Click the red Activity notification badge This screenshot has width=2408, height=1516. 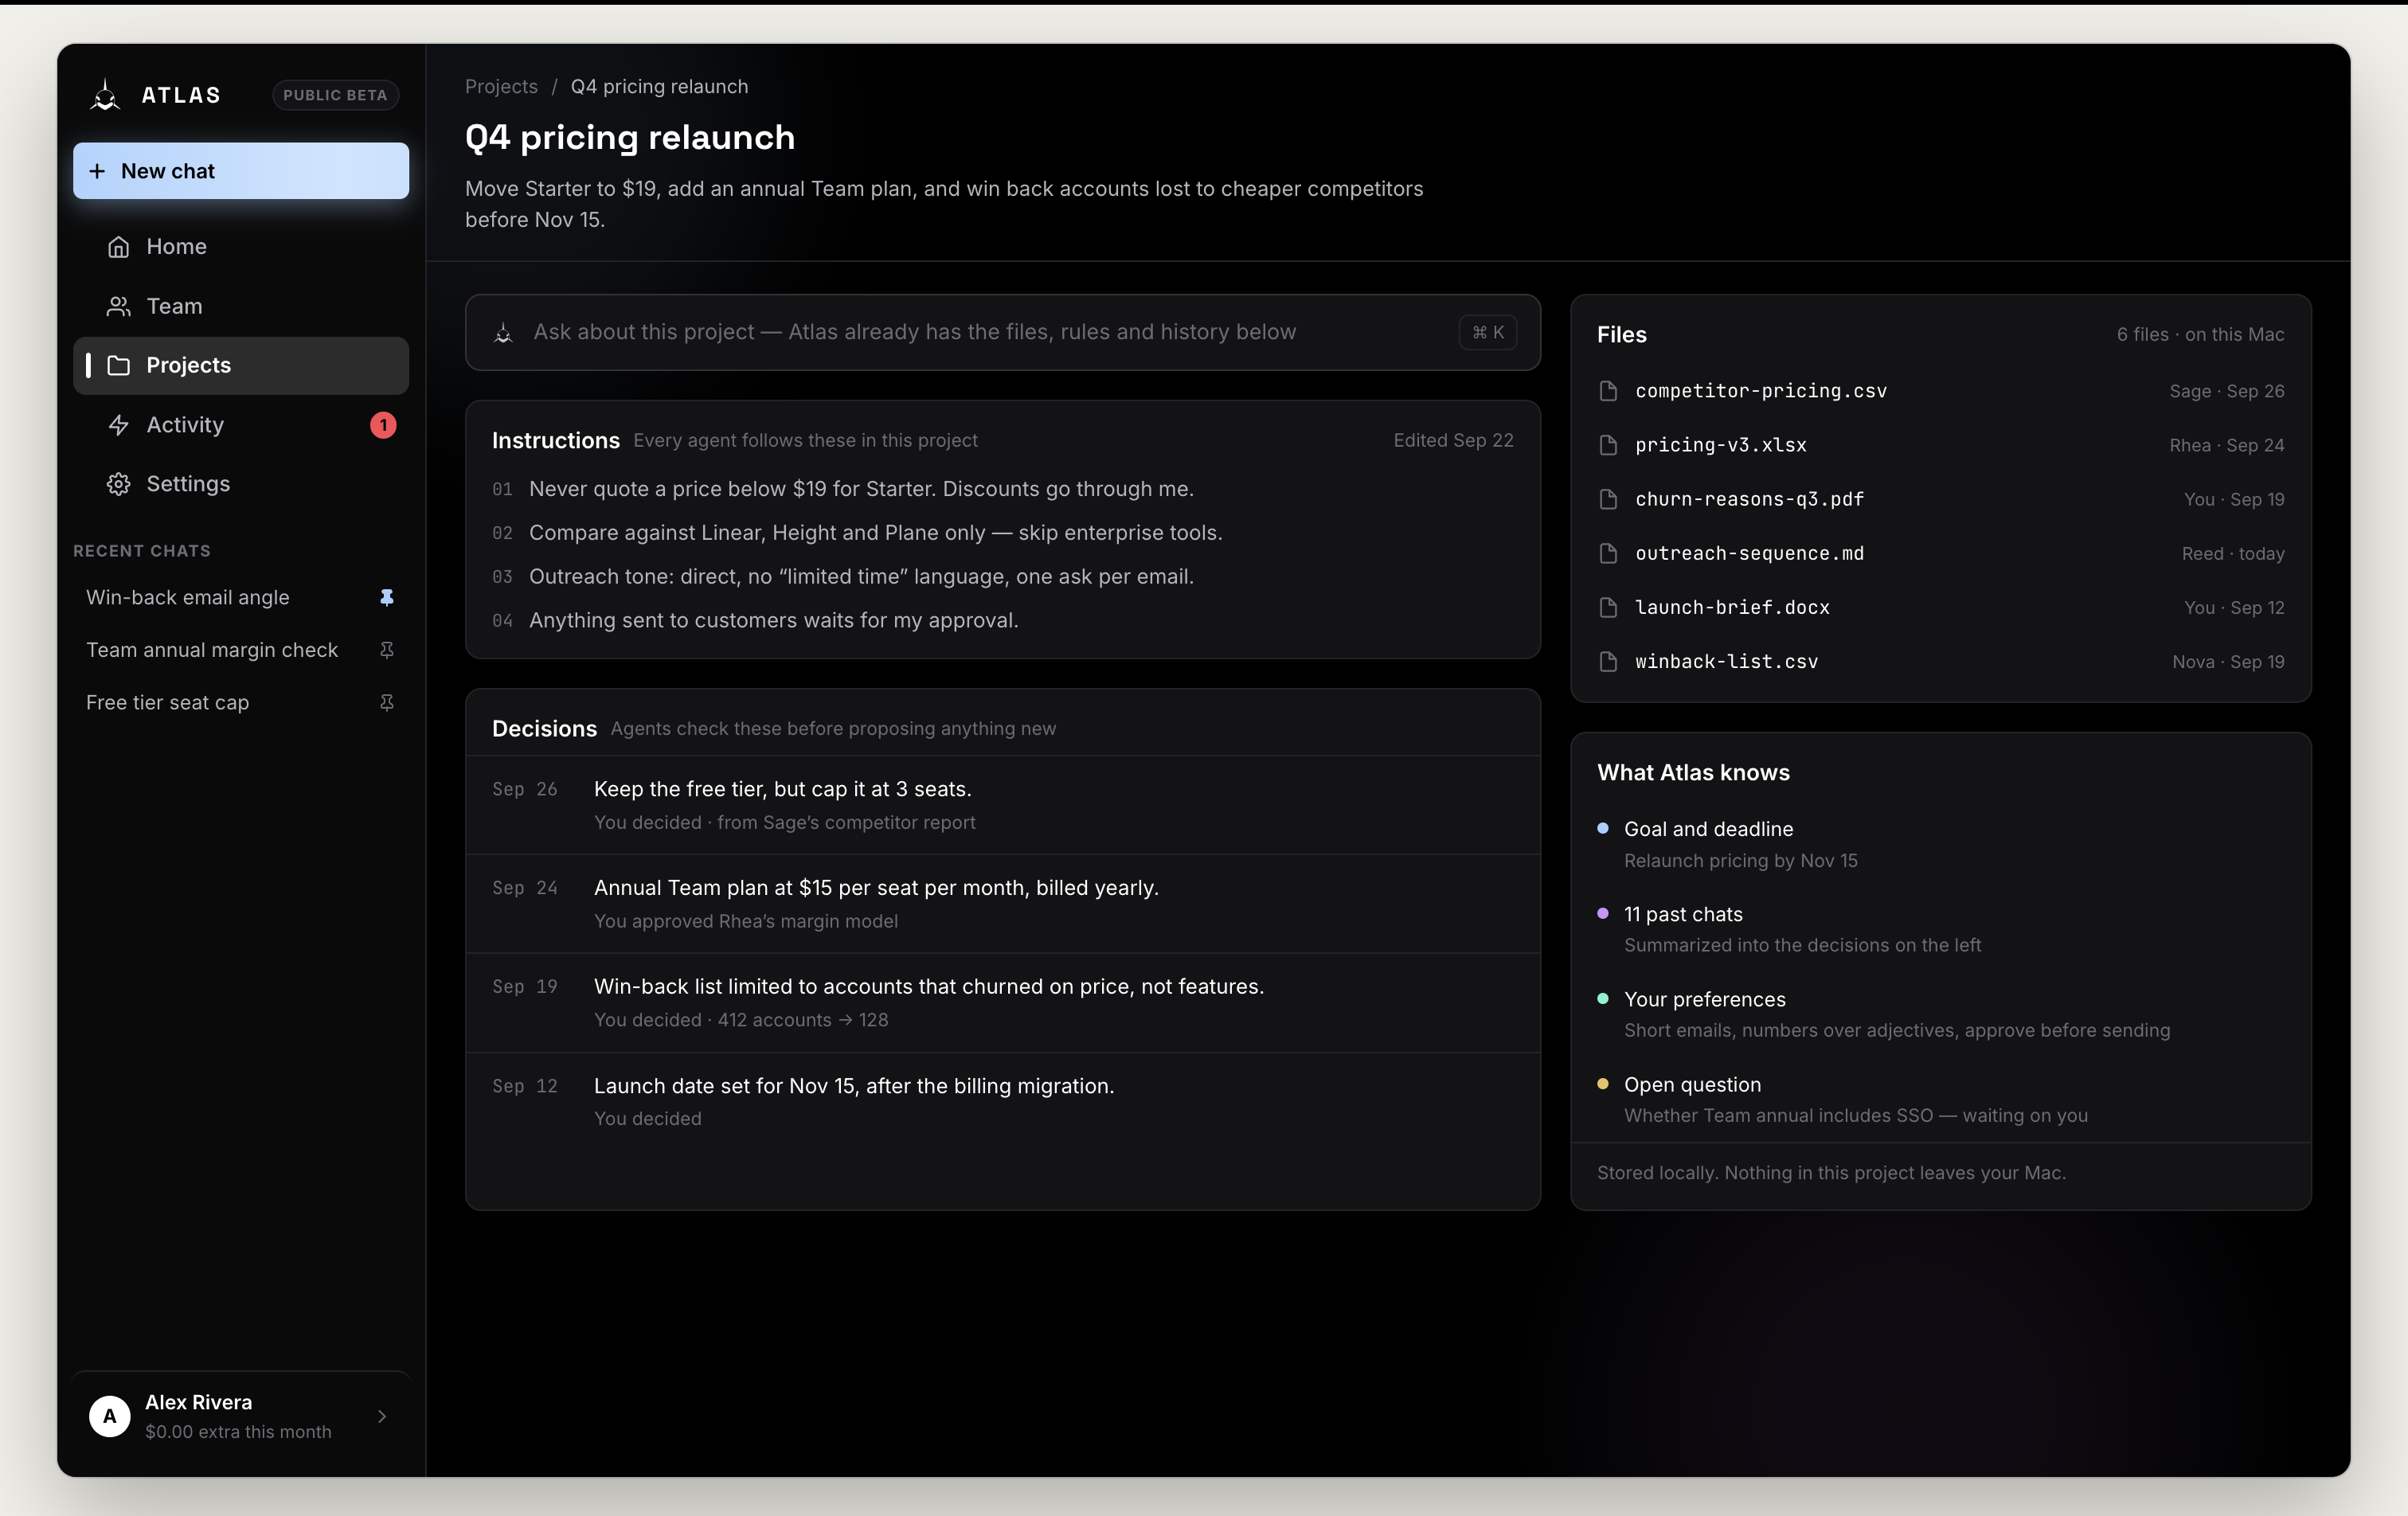pos(383,425)
